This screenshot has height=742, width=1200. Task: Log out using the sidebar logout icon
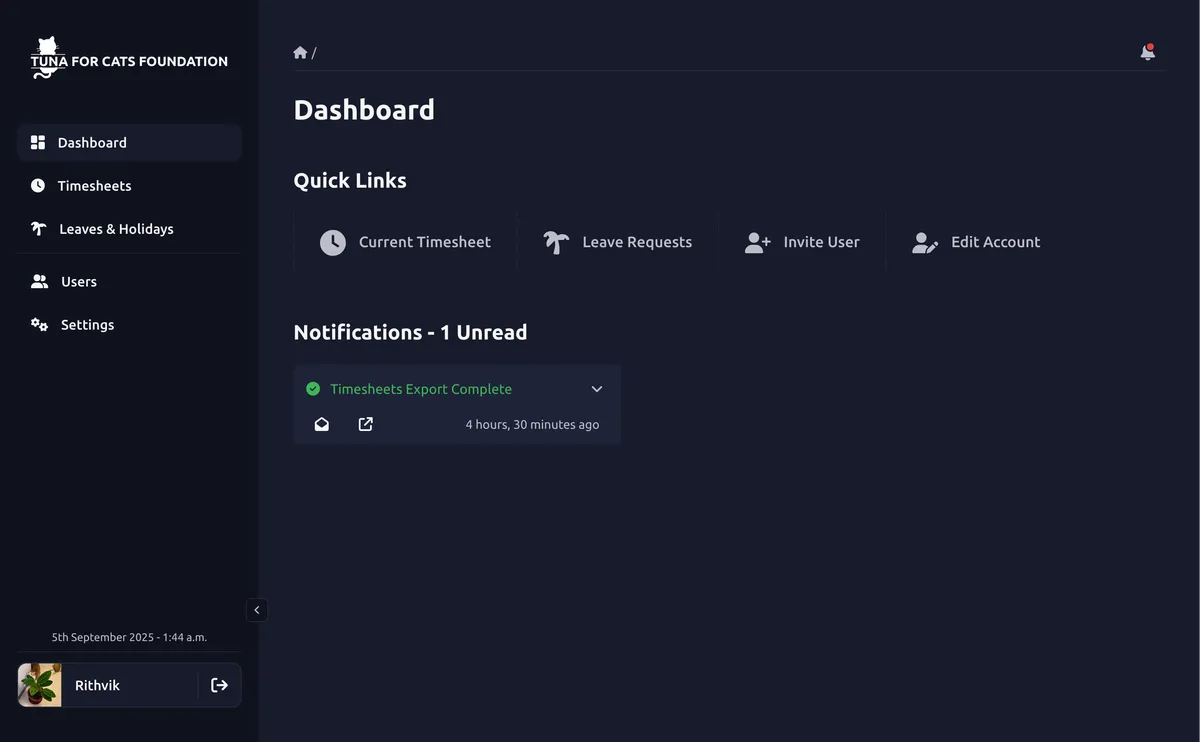click(x=219, y=685)
